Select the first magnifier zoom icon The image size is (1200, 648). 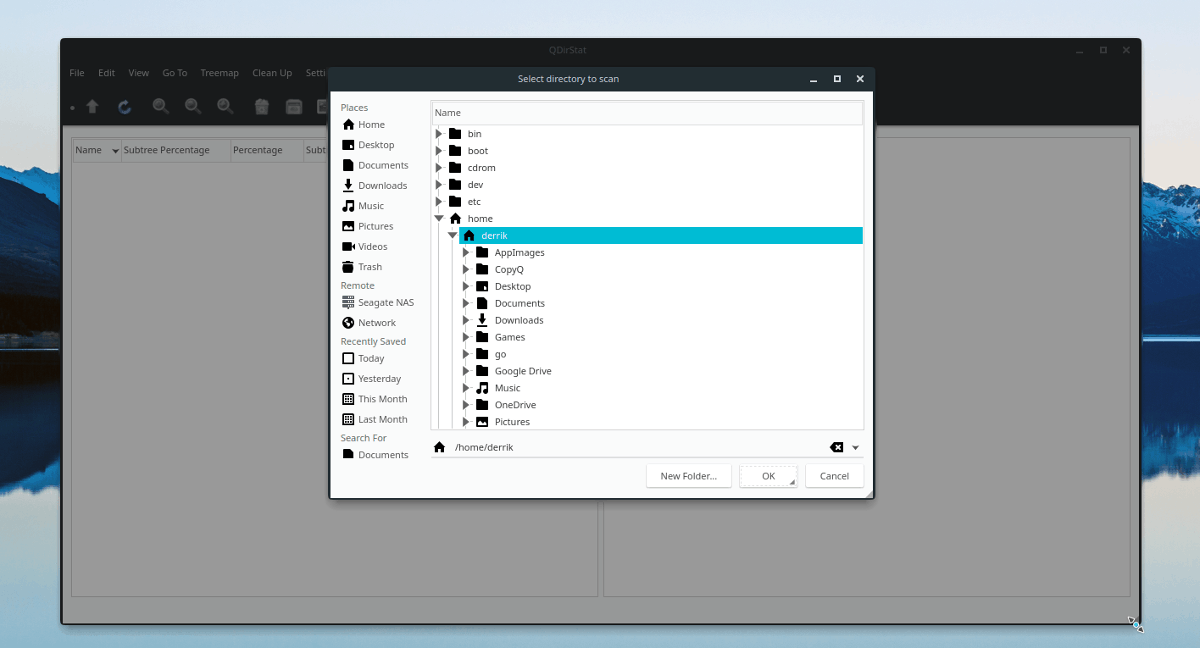pos(159,106)
